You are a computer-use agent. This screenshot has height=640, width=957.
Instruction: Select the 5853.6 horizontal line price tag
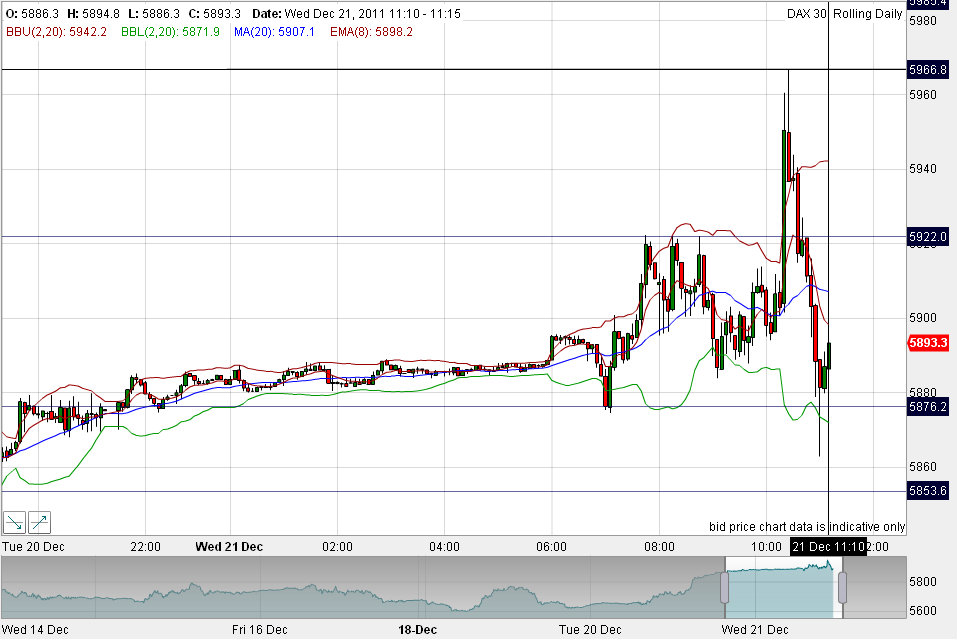pyautogui.click(x=928, y=491)
